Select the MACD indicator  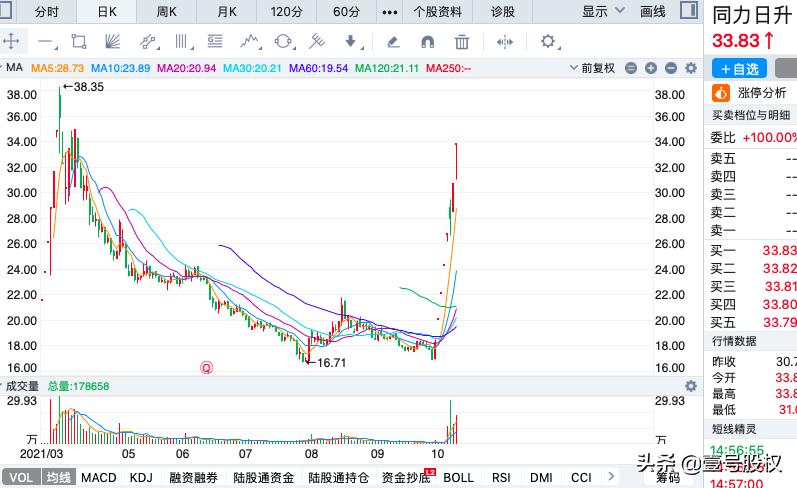[99, 477]
